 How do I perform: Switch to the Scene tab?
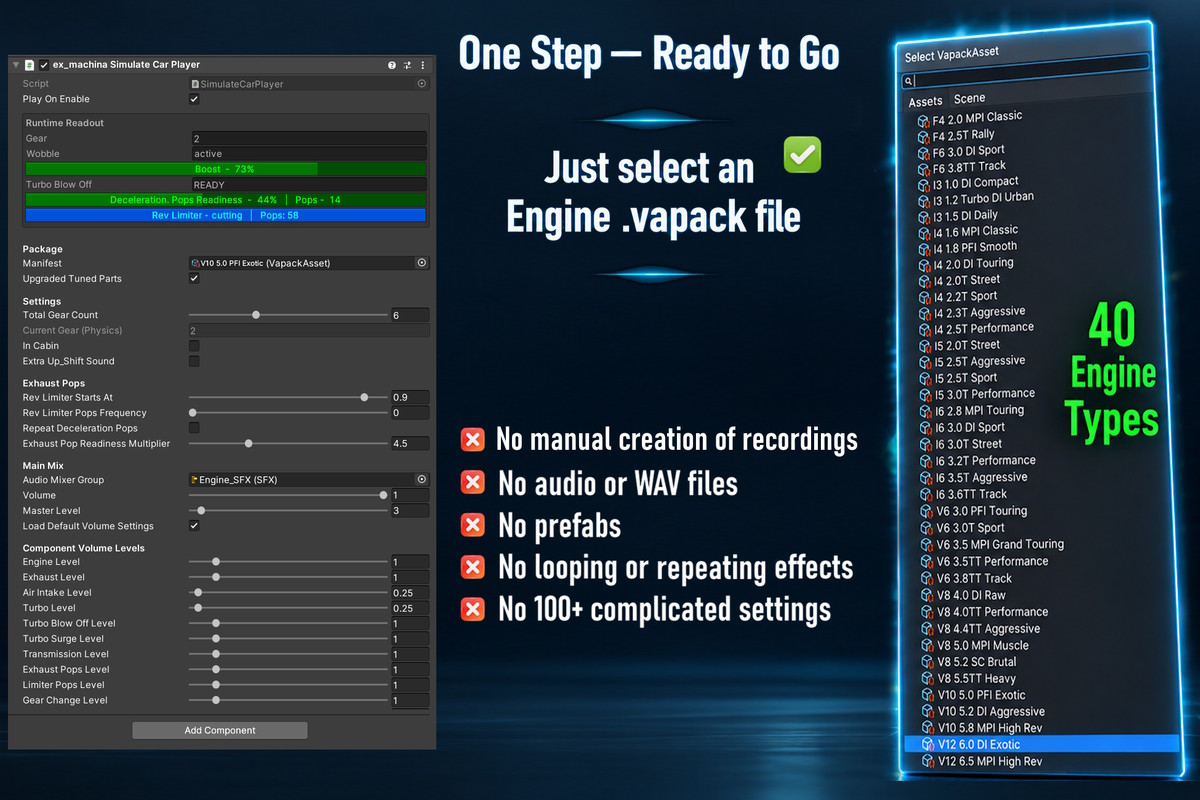click(x=969, y=99)
